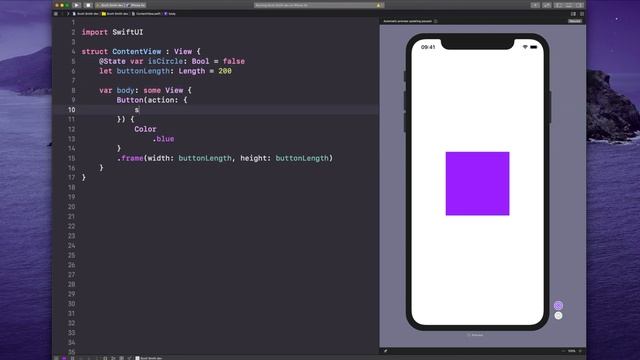Click 'Length' type on line 6
Image resolution: width=640 pixels, height=360 pixels.
pyautogui.click(x=192, y=71)
